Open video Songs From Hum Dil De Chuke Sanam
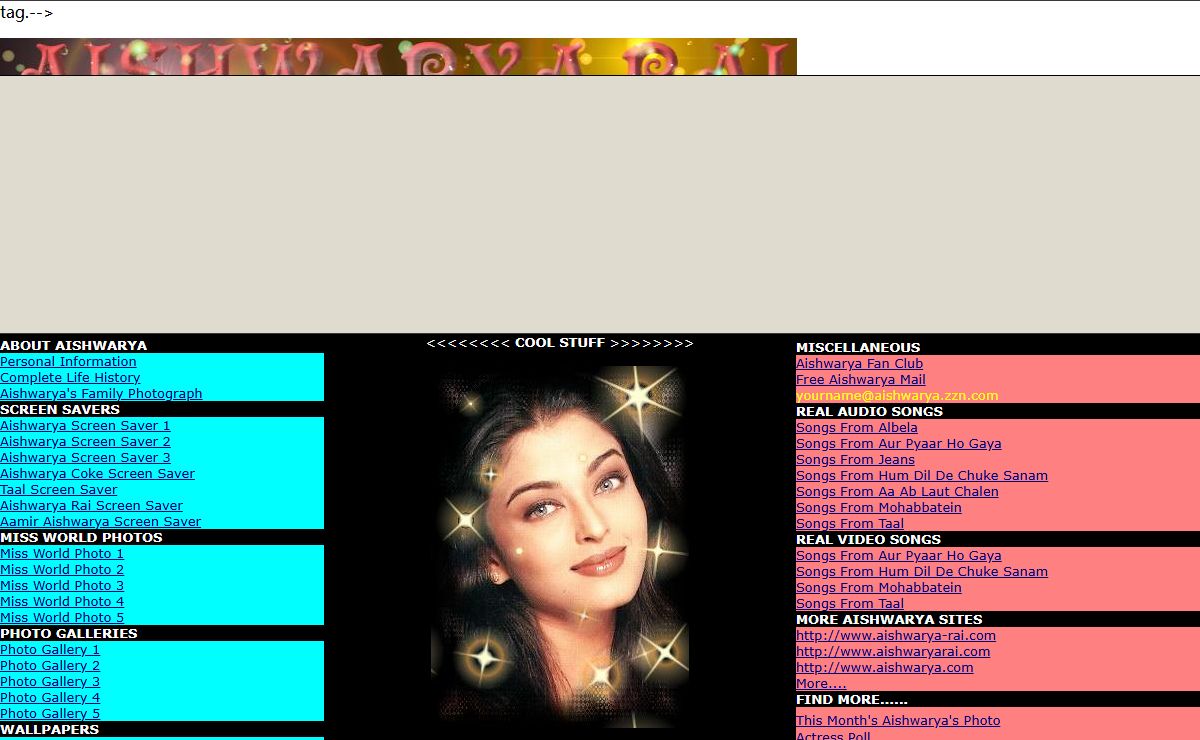 [x=922, y=572]
